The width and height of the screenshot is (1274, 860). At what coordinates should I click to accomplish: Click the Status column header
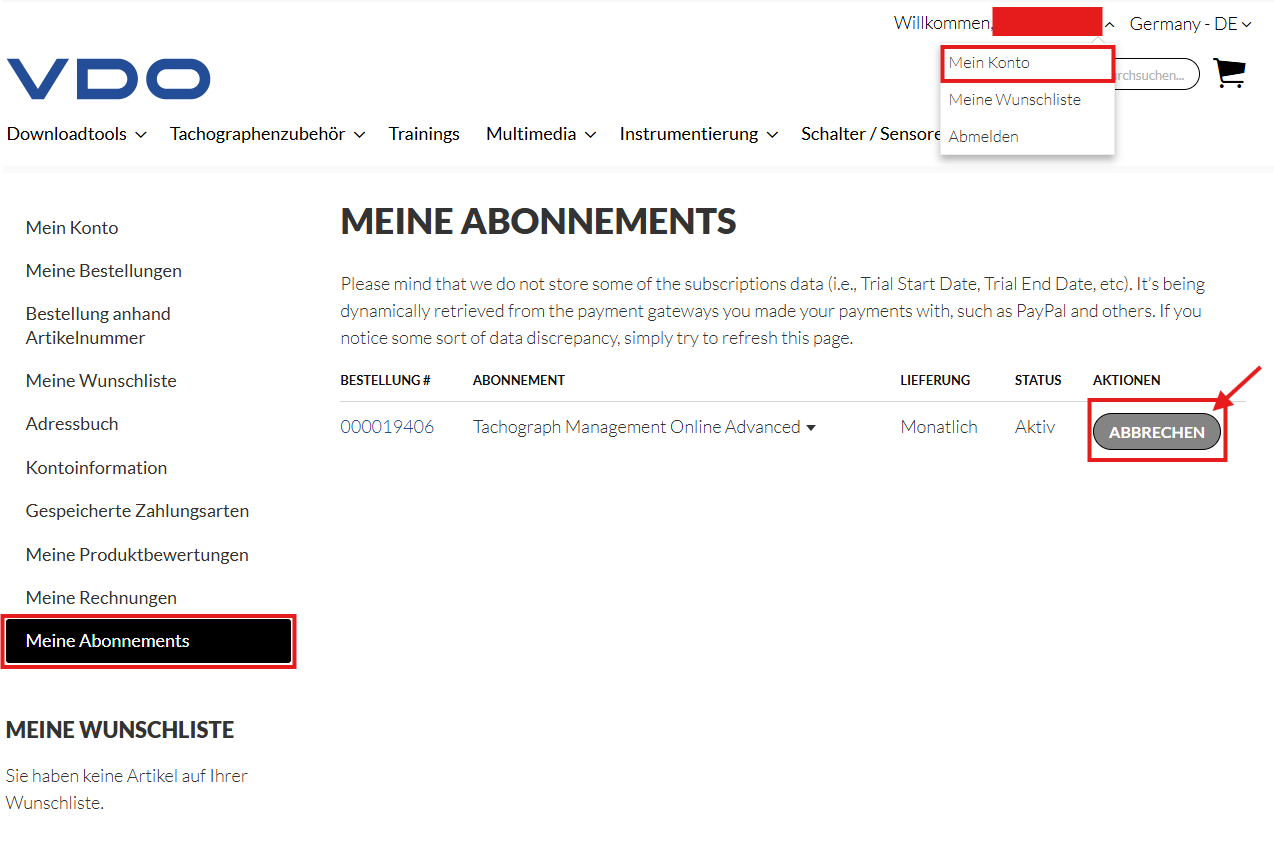1038,380
